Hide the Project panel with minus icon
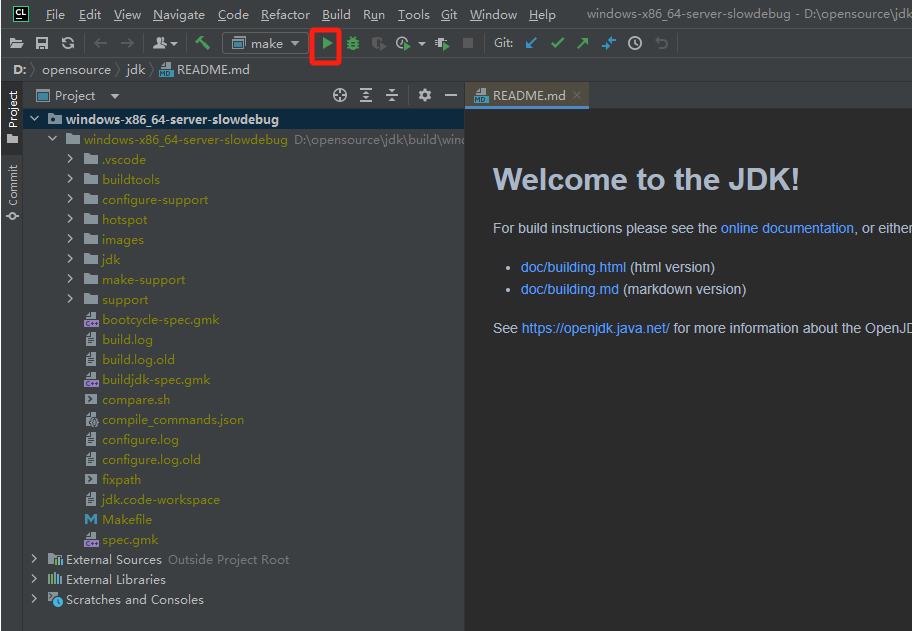This screenshot has height=631, width=912. pyautogui.click(x=451, y=95)
